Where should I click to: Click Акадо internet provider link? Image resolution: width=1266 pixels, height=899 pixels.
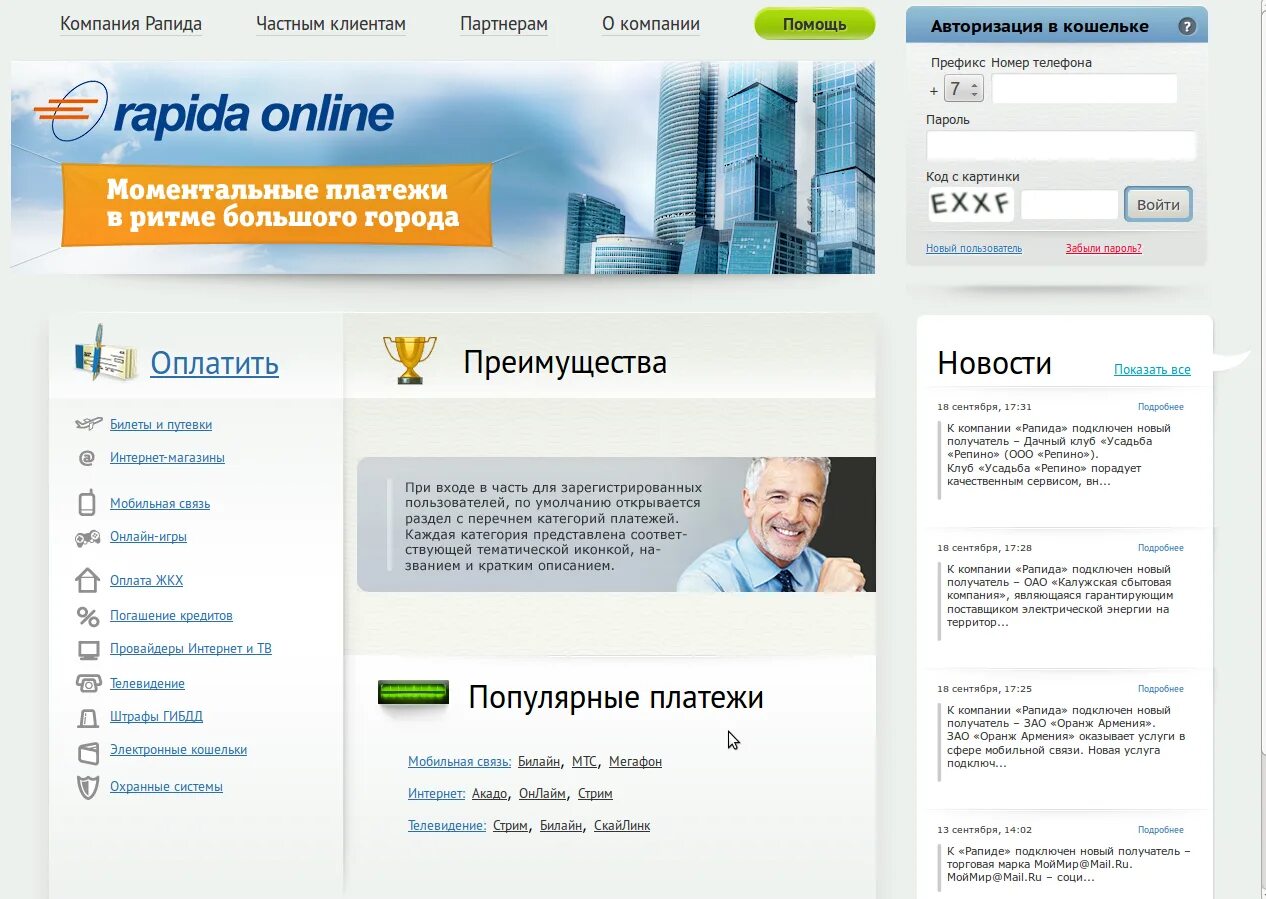[489, 794]
